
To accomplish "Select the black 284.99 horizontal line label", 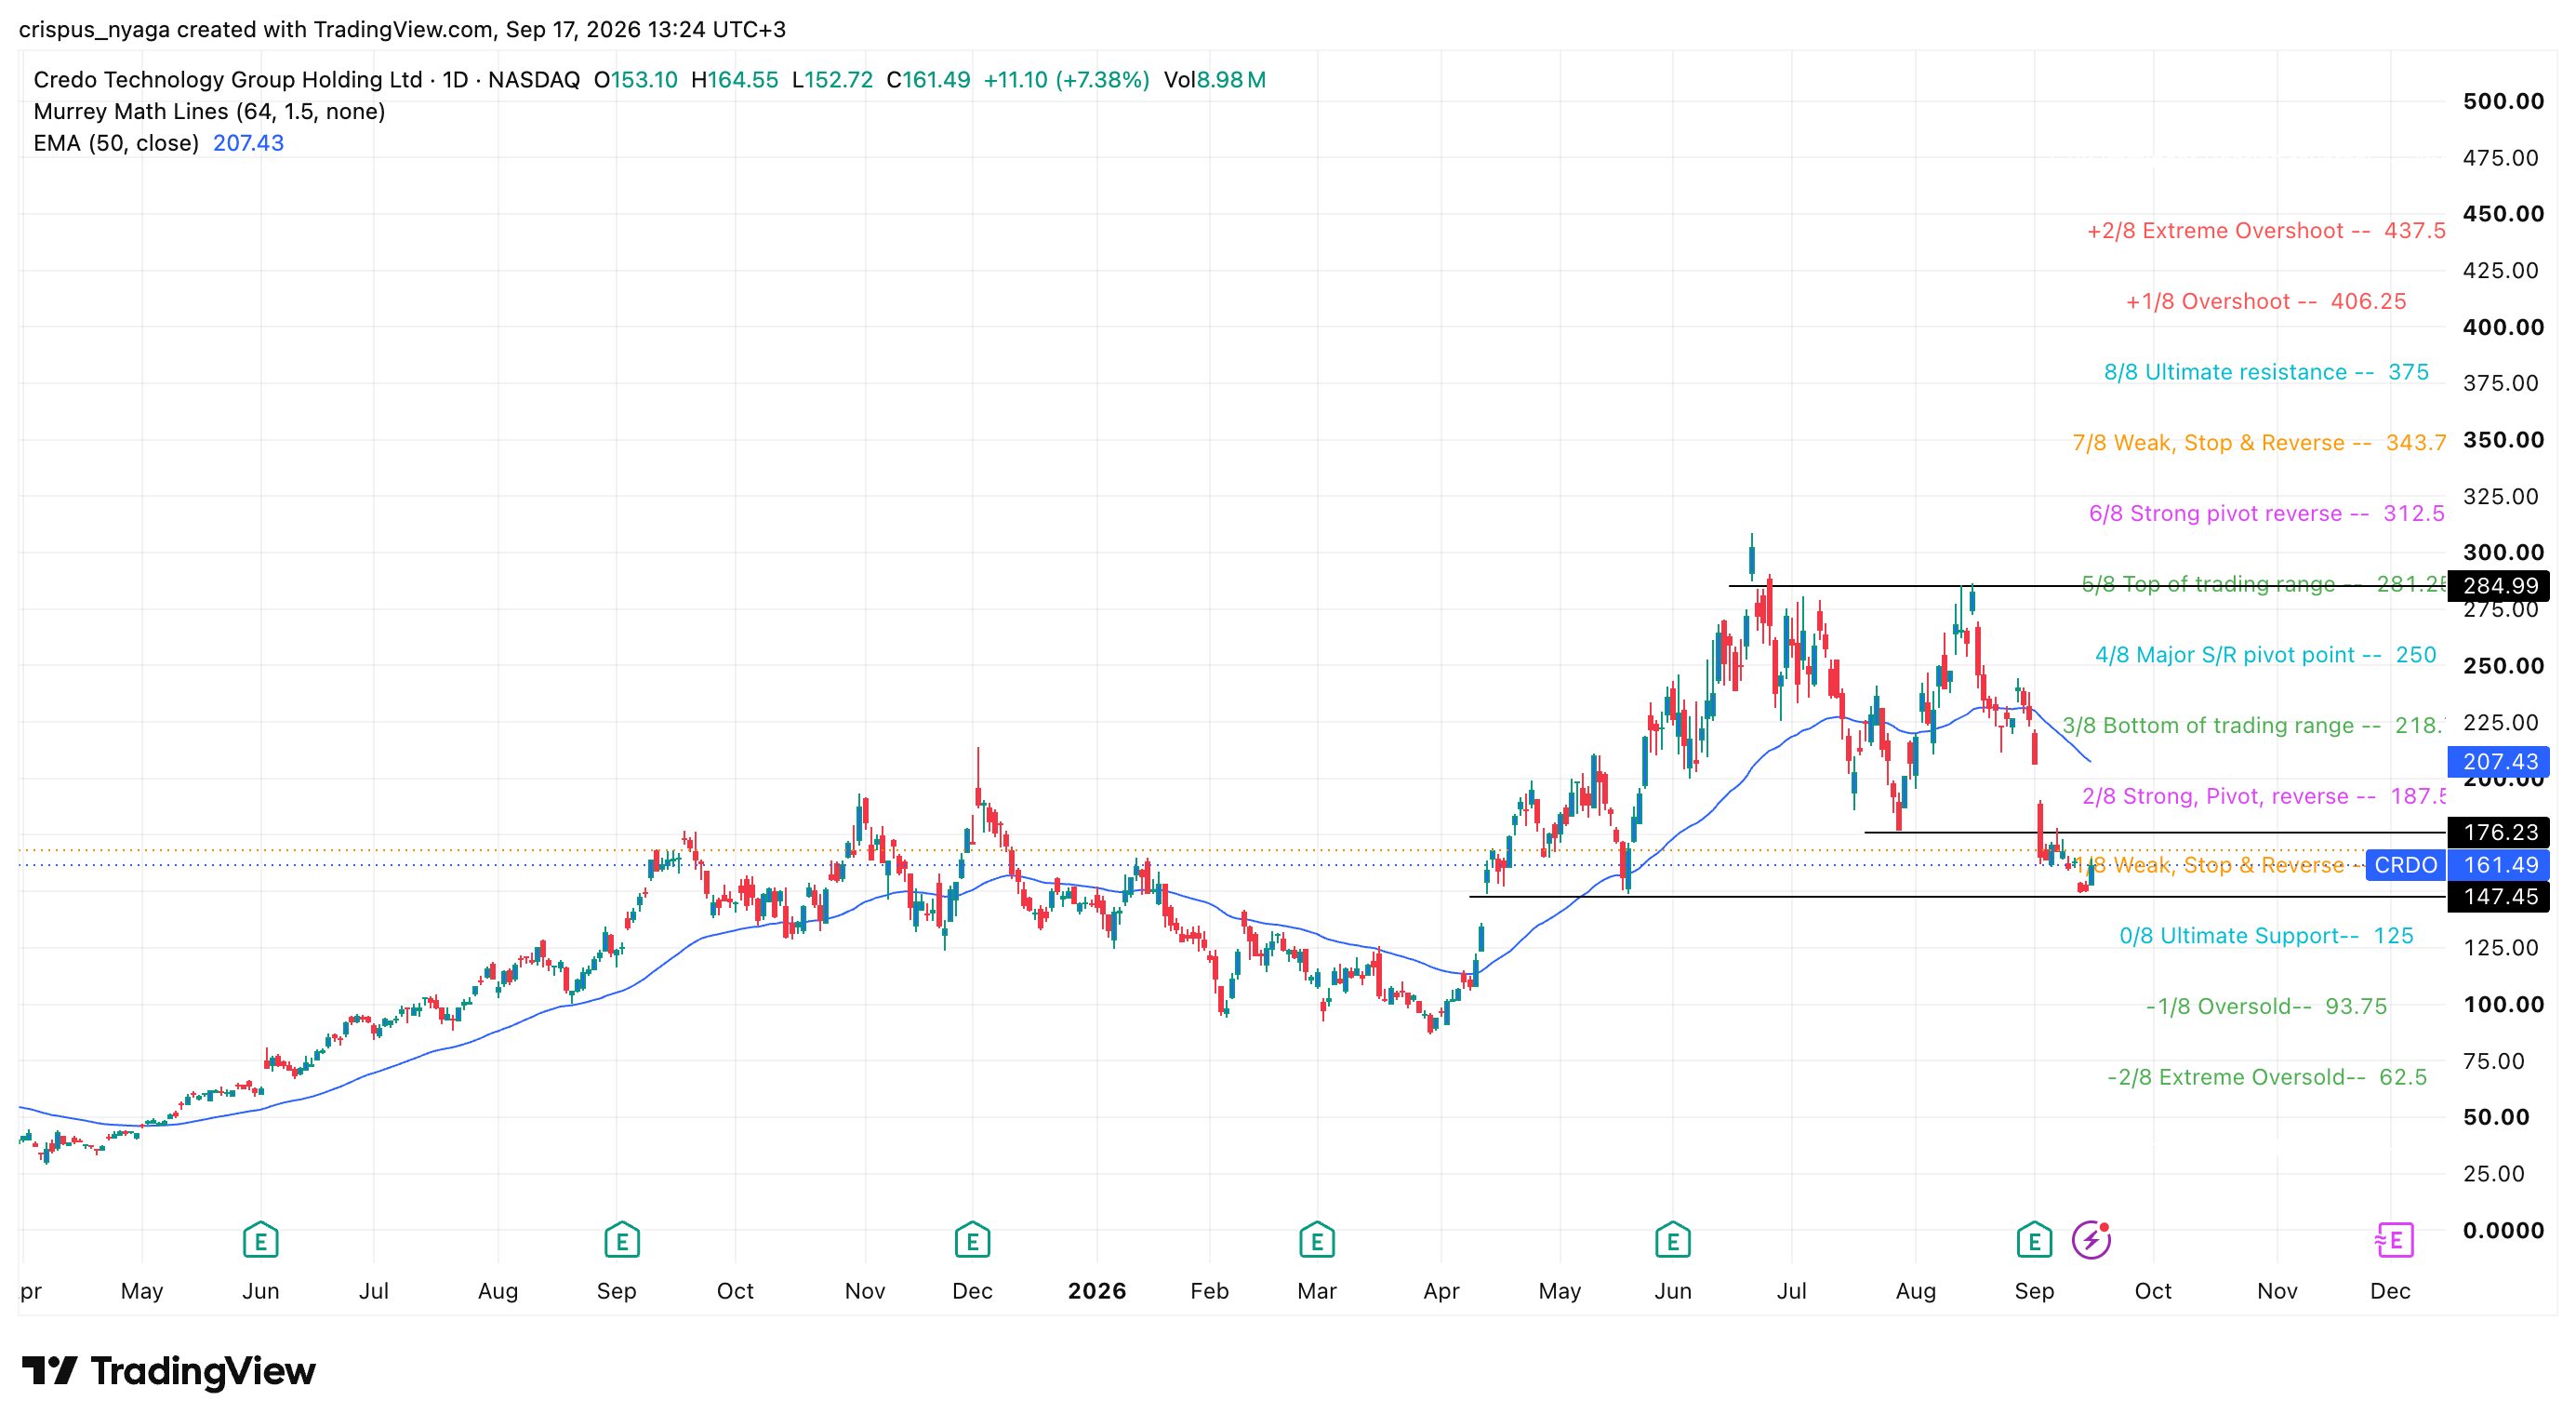I will pyautogui.click(x=2499, y=586).
